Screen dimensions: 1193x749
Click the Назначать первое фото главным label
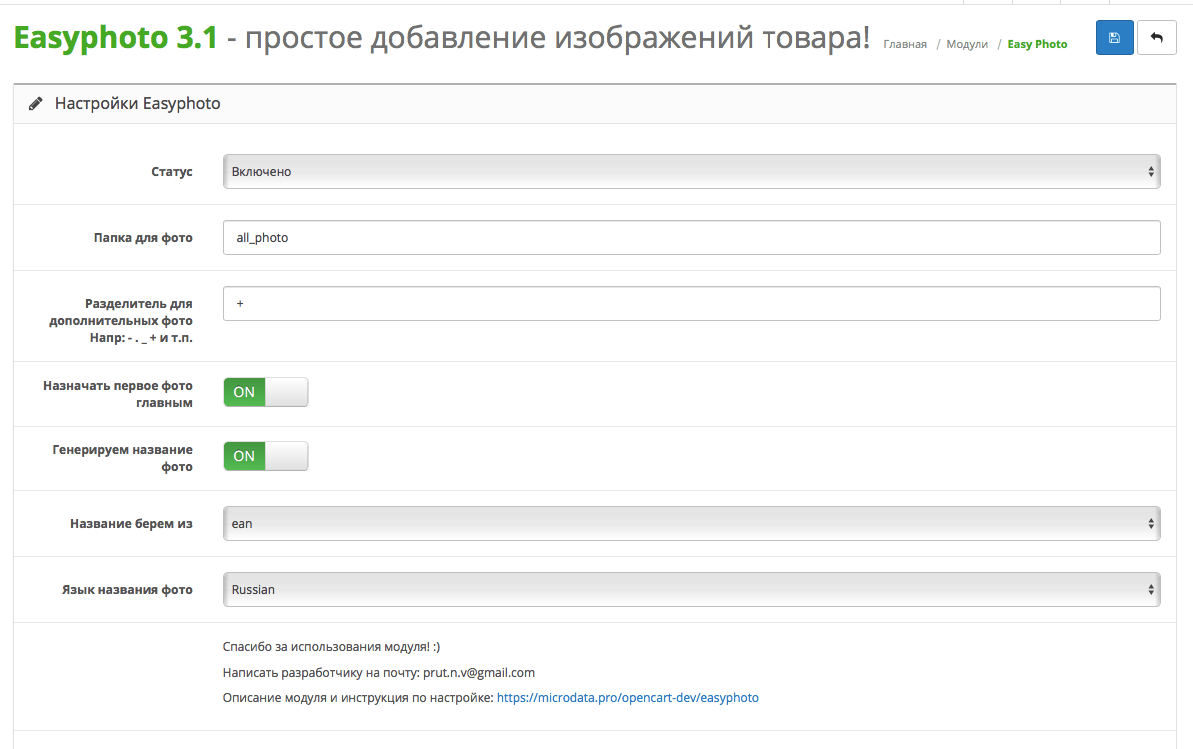click(118, 394)
